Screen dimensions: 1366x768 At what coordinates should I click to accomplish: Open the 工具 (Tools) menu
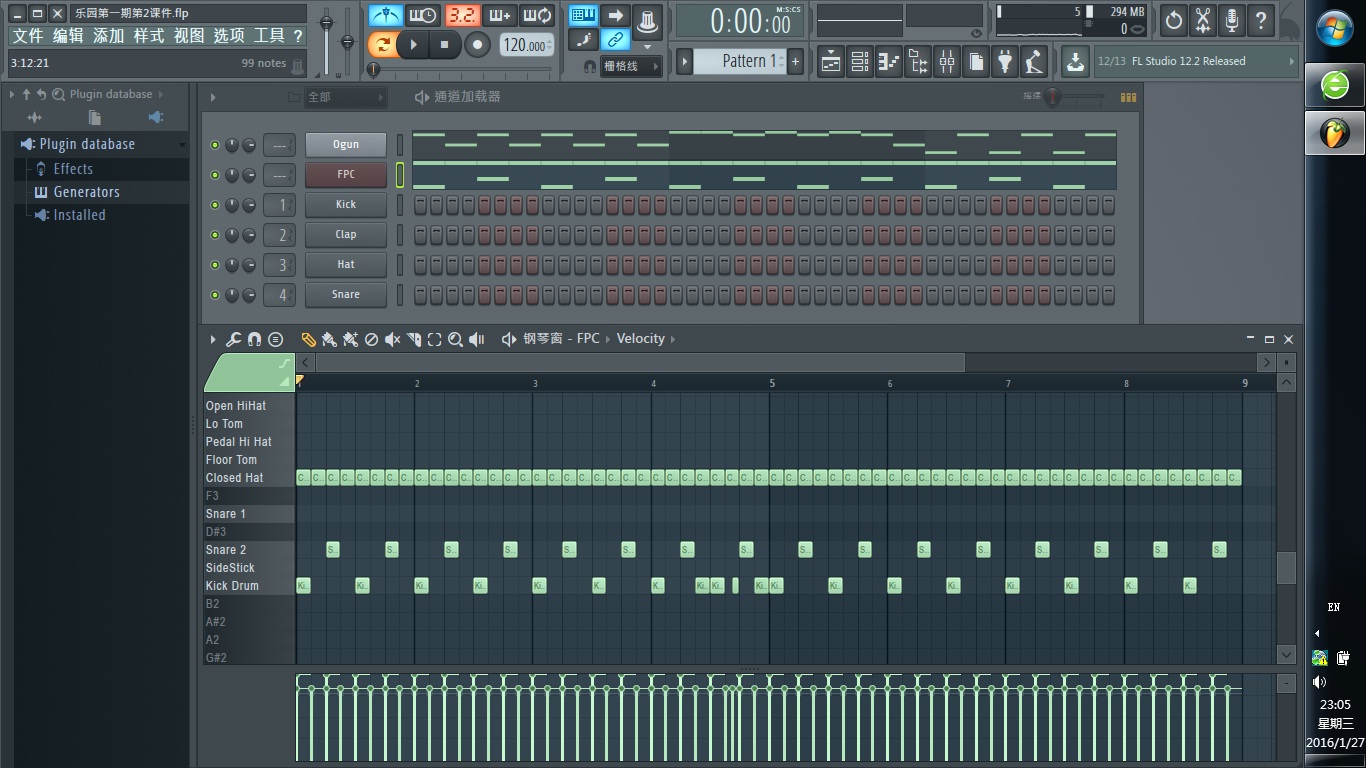pyautogui.click(x=268, y=36)
